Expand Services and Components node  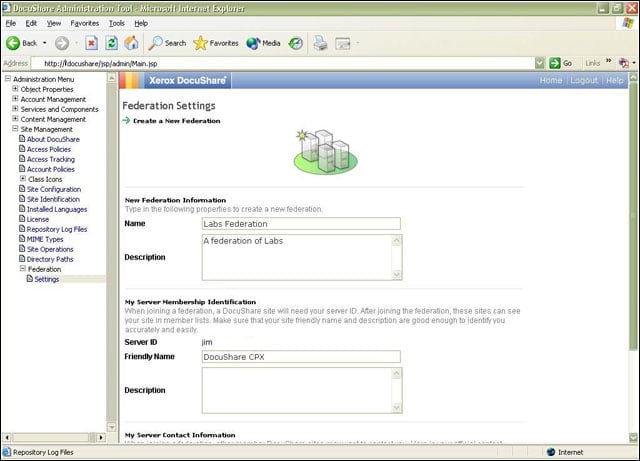[15, 109]
